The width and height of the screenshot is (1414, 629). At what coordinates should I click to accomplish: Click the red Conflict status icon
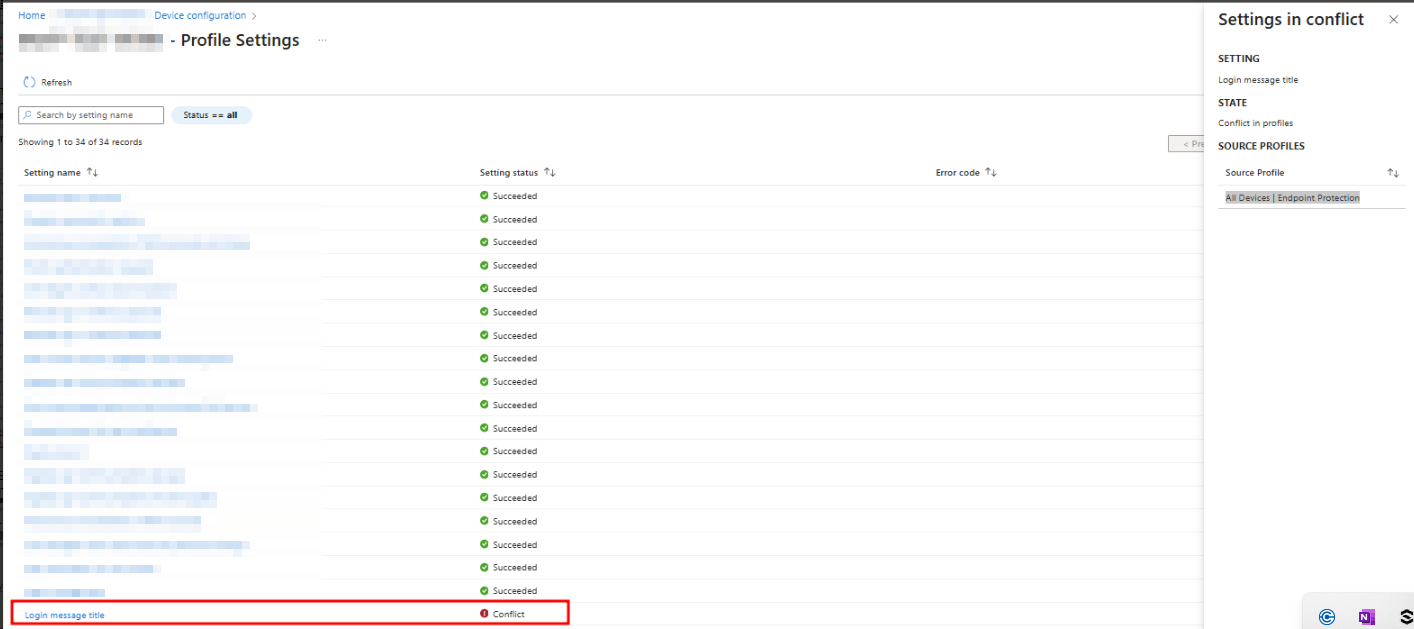[484, 614]
